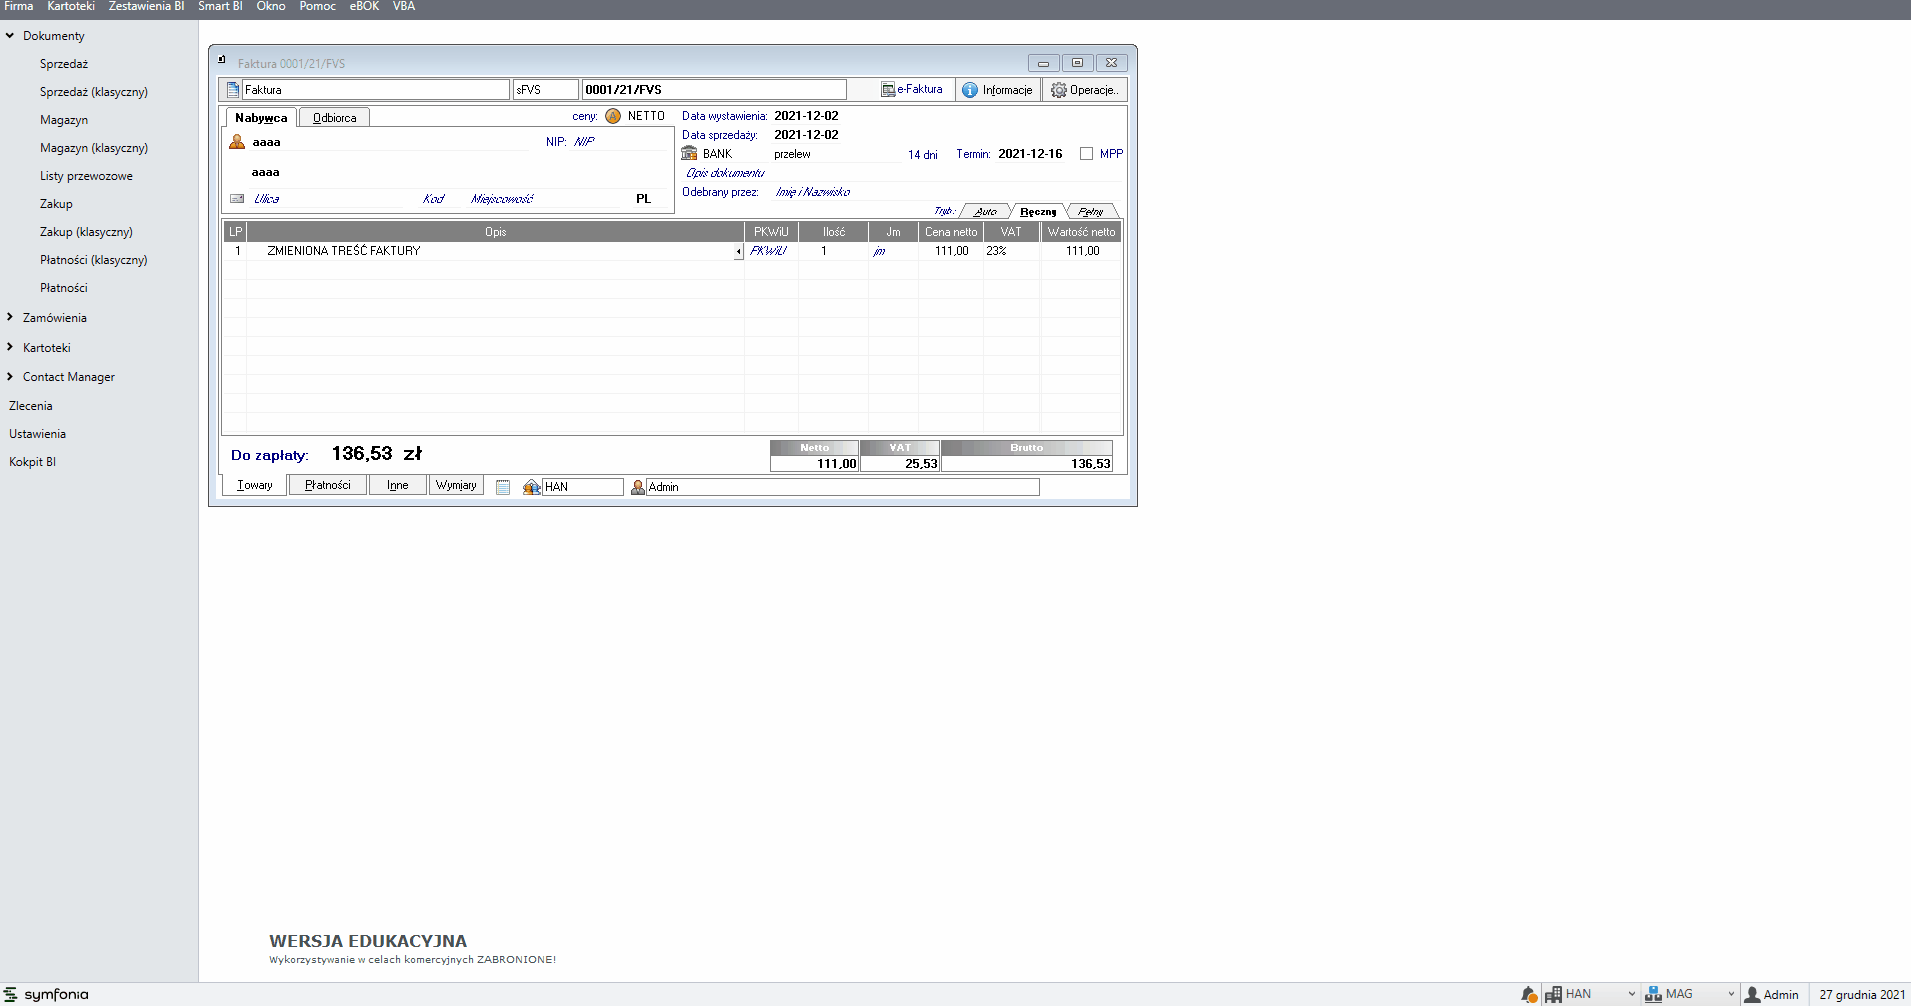The image size is (1911, 1006).
Task: Select the Pełny mode tab
Action: [x=1090, y=212]
